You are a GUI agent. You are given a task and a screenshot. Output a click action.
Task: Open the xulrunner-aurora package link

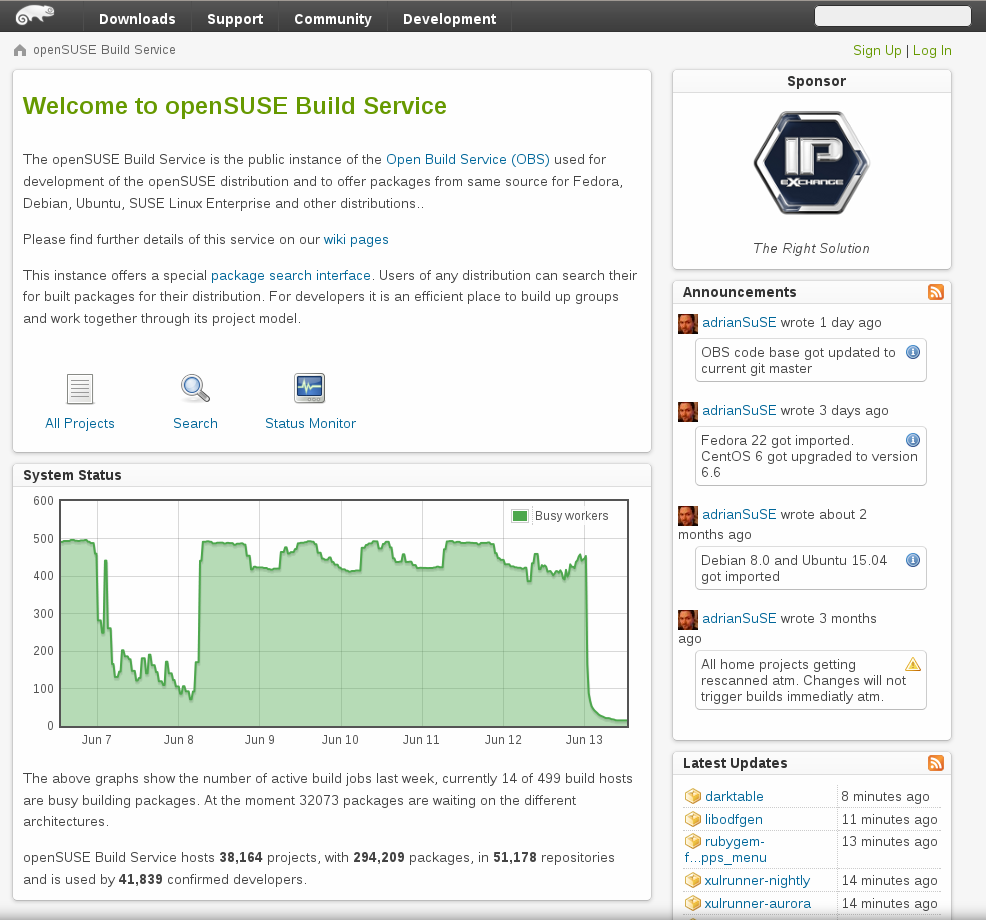point(757,903)
